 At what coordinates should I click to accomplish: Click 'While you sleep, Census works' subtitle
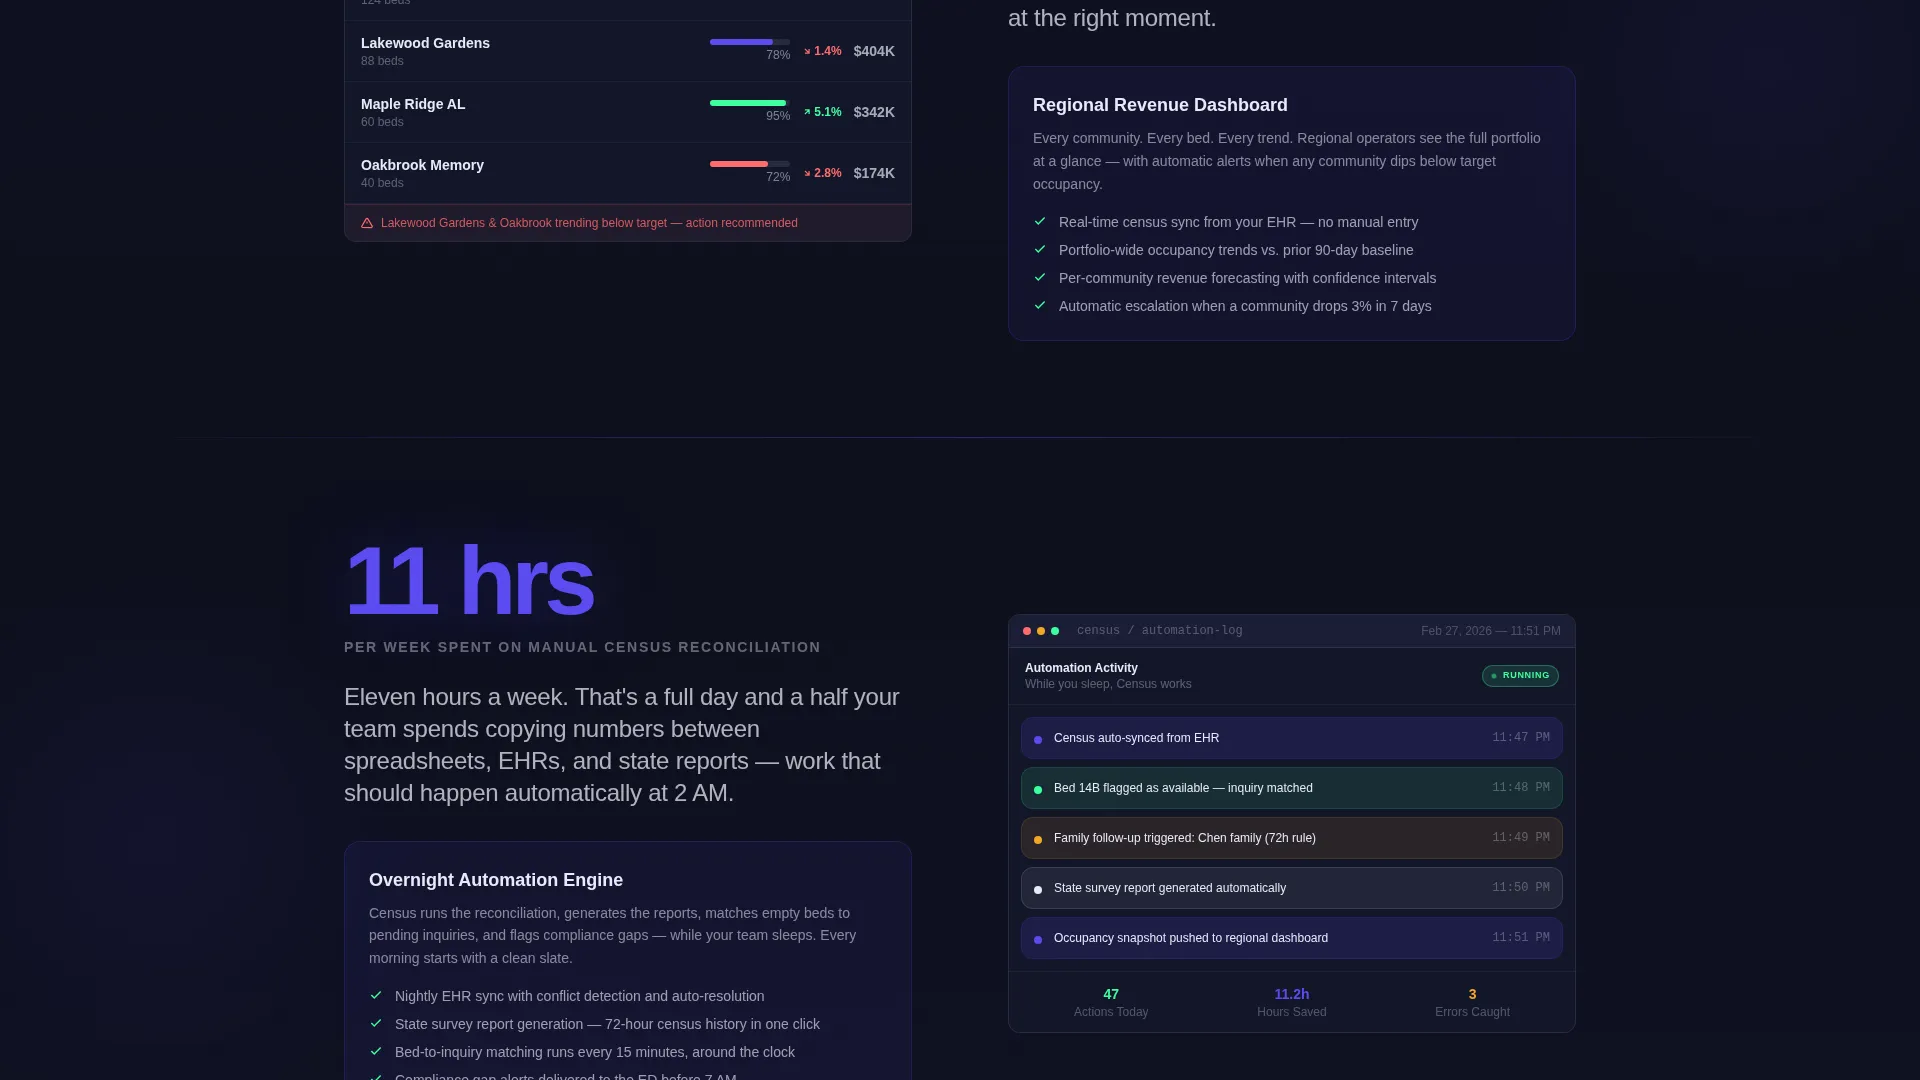[x=1108, y=684]
